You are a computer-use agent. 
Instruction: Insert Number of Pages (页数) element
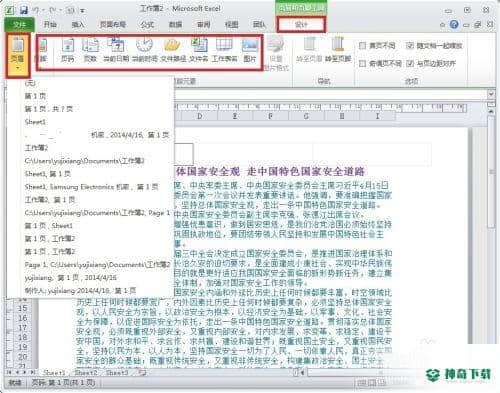(x=90, y=50)
